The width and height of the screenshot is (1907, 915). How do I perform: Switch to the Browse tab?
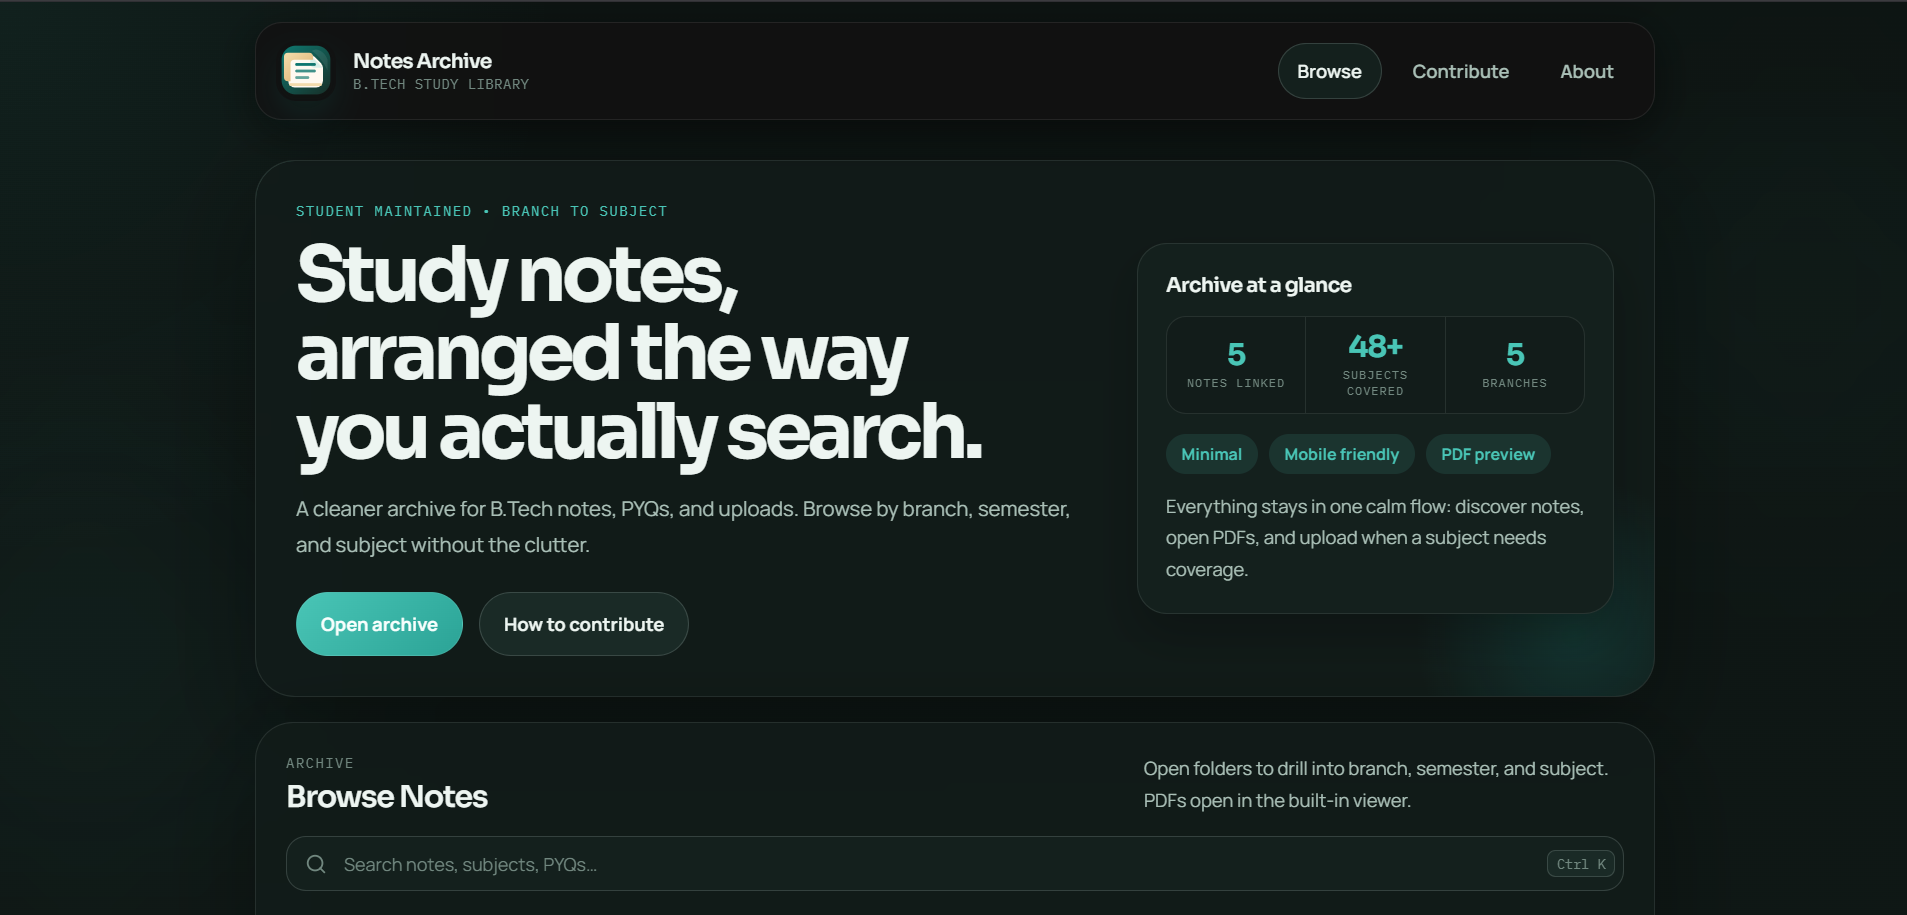point(1329,70)
